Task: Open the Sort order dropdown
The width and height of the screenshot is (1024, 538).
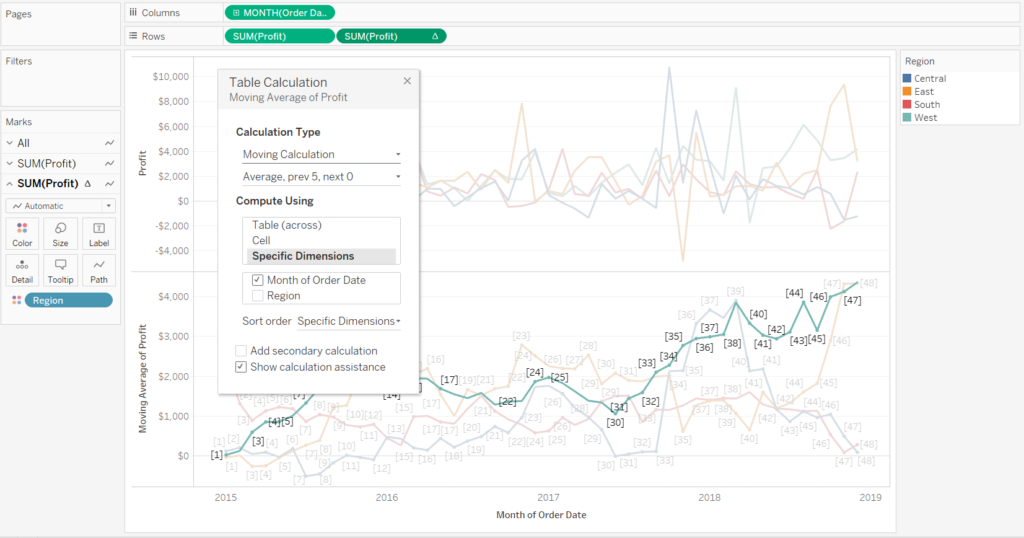Action: click(x=348, y=321)
